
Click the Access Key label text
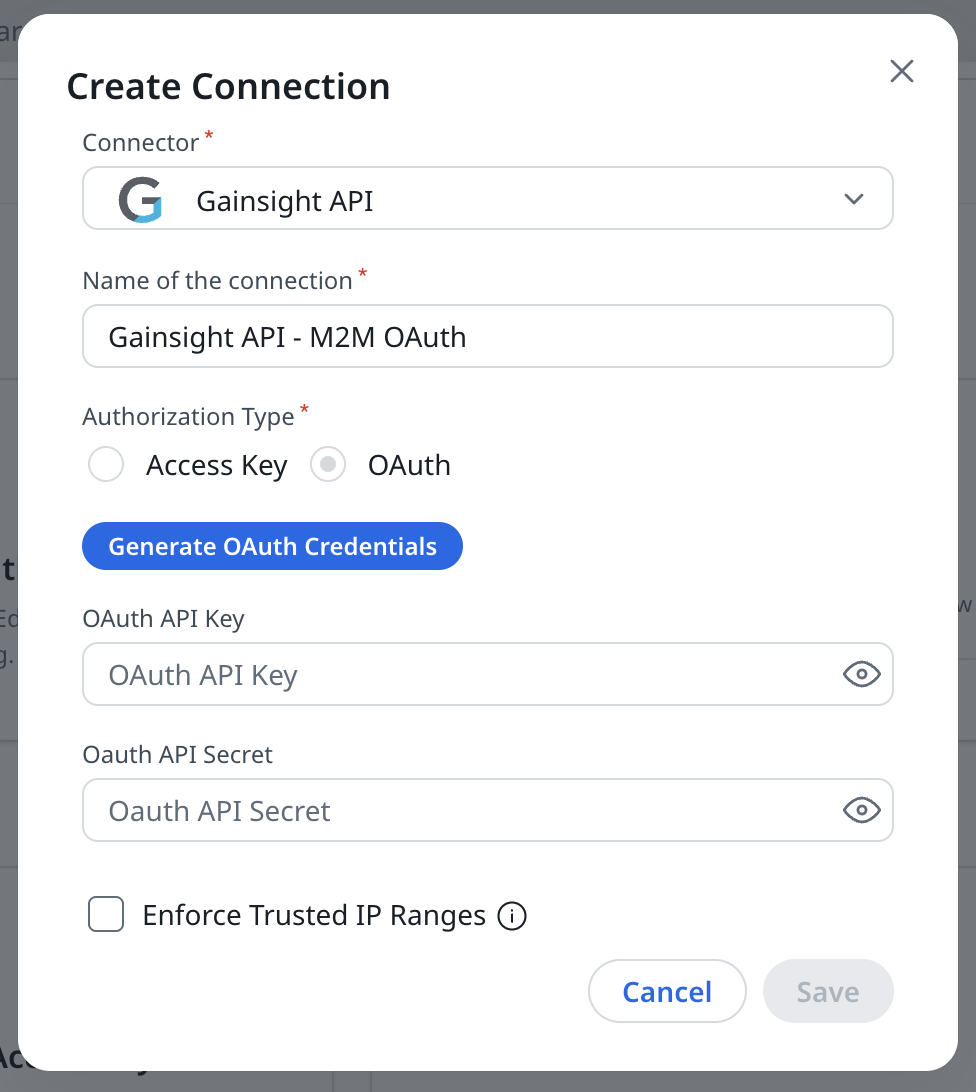click(217, 465)
